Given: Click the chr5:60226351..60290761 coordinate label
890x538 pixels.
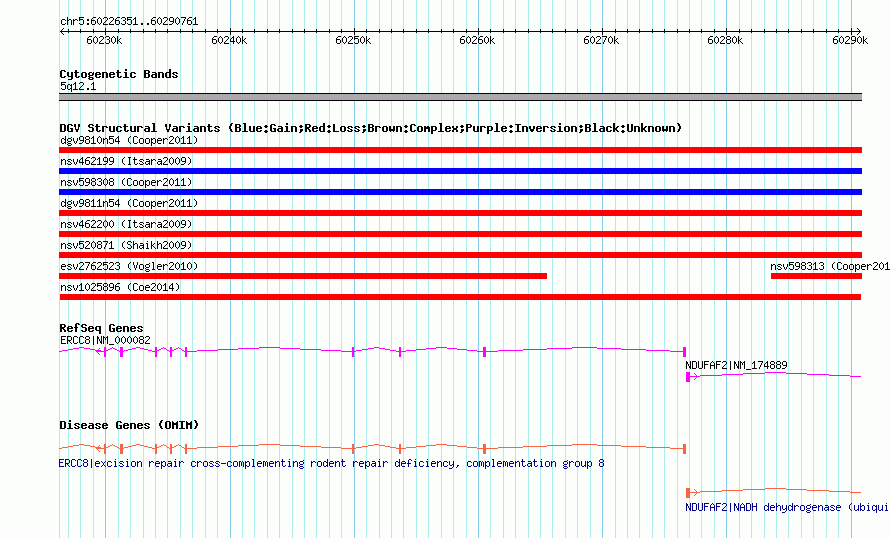Looking at the screenshot, I should coord(129,22).
